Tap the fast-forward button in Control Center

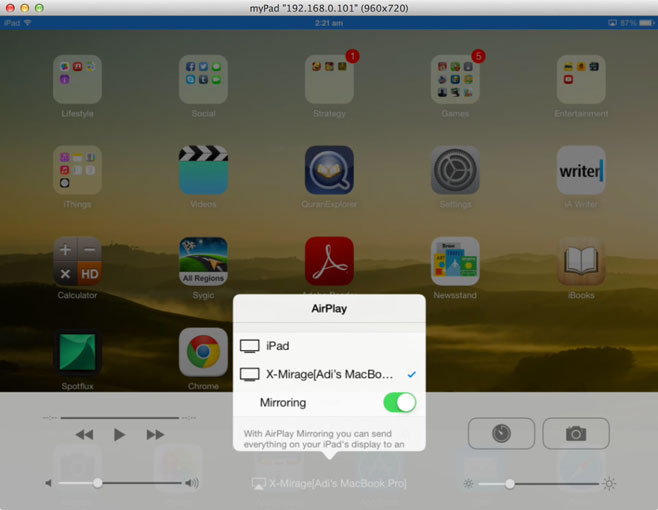(155, 434)
